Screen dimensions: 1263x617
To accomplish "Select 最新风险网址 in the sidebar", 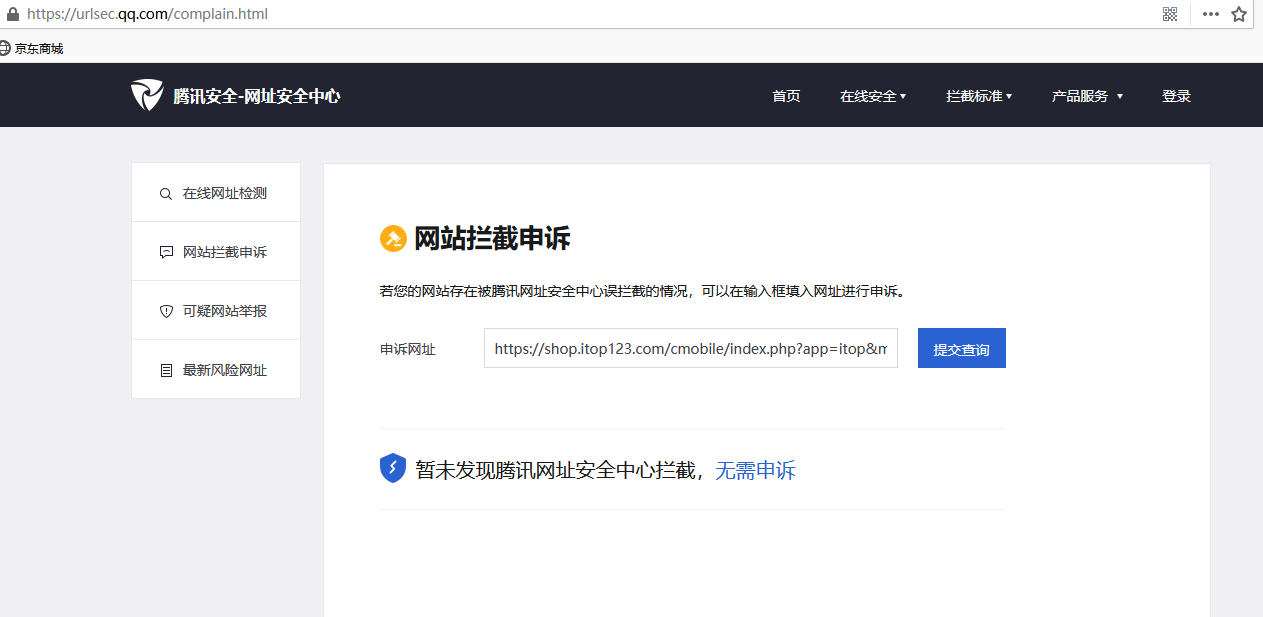I will tap(216, 370).
